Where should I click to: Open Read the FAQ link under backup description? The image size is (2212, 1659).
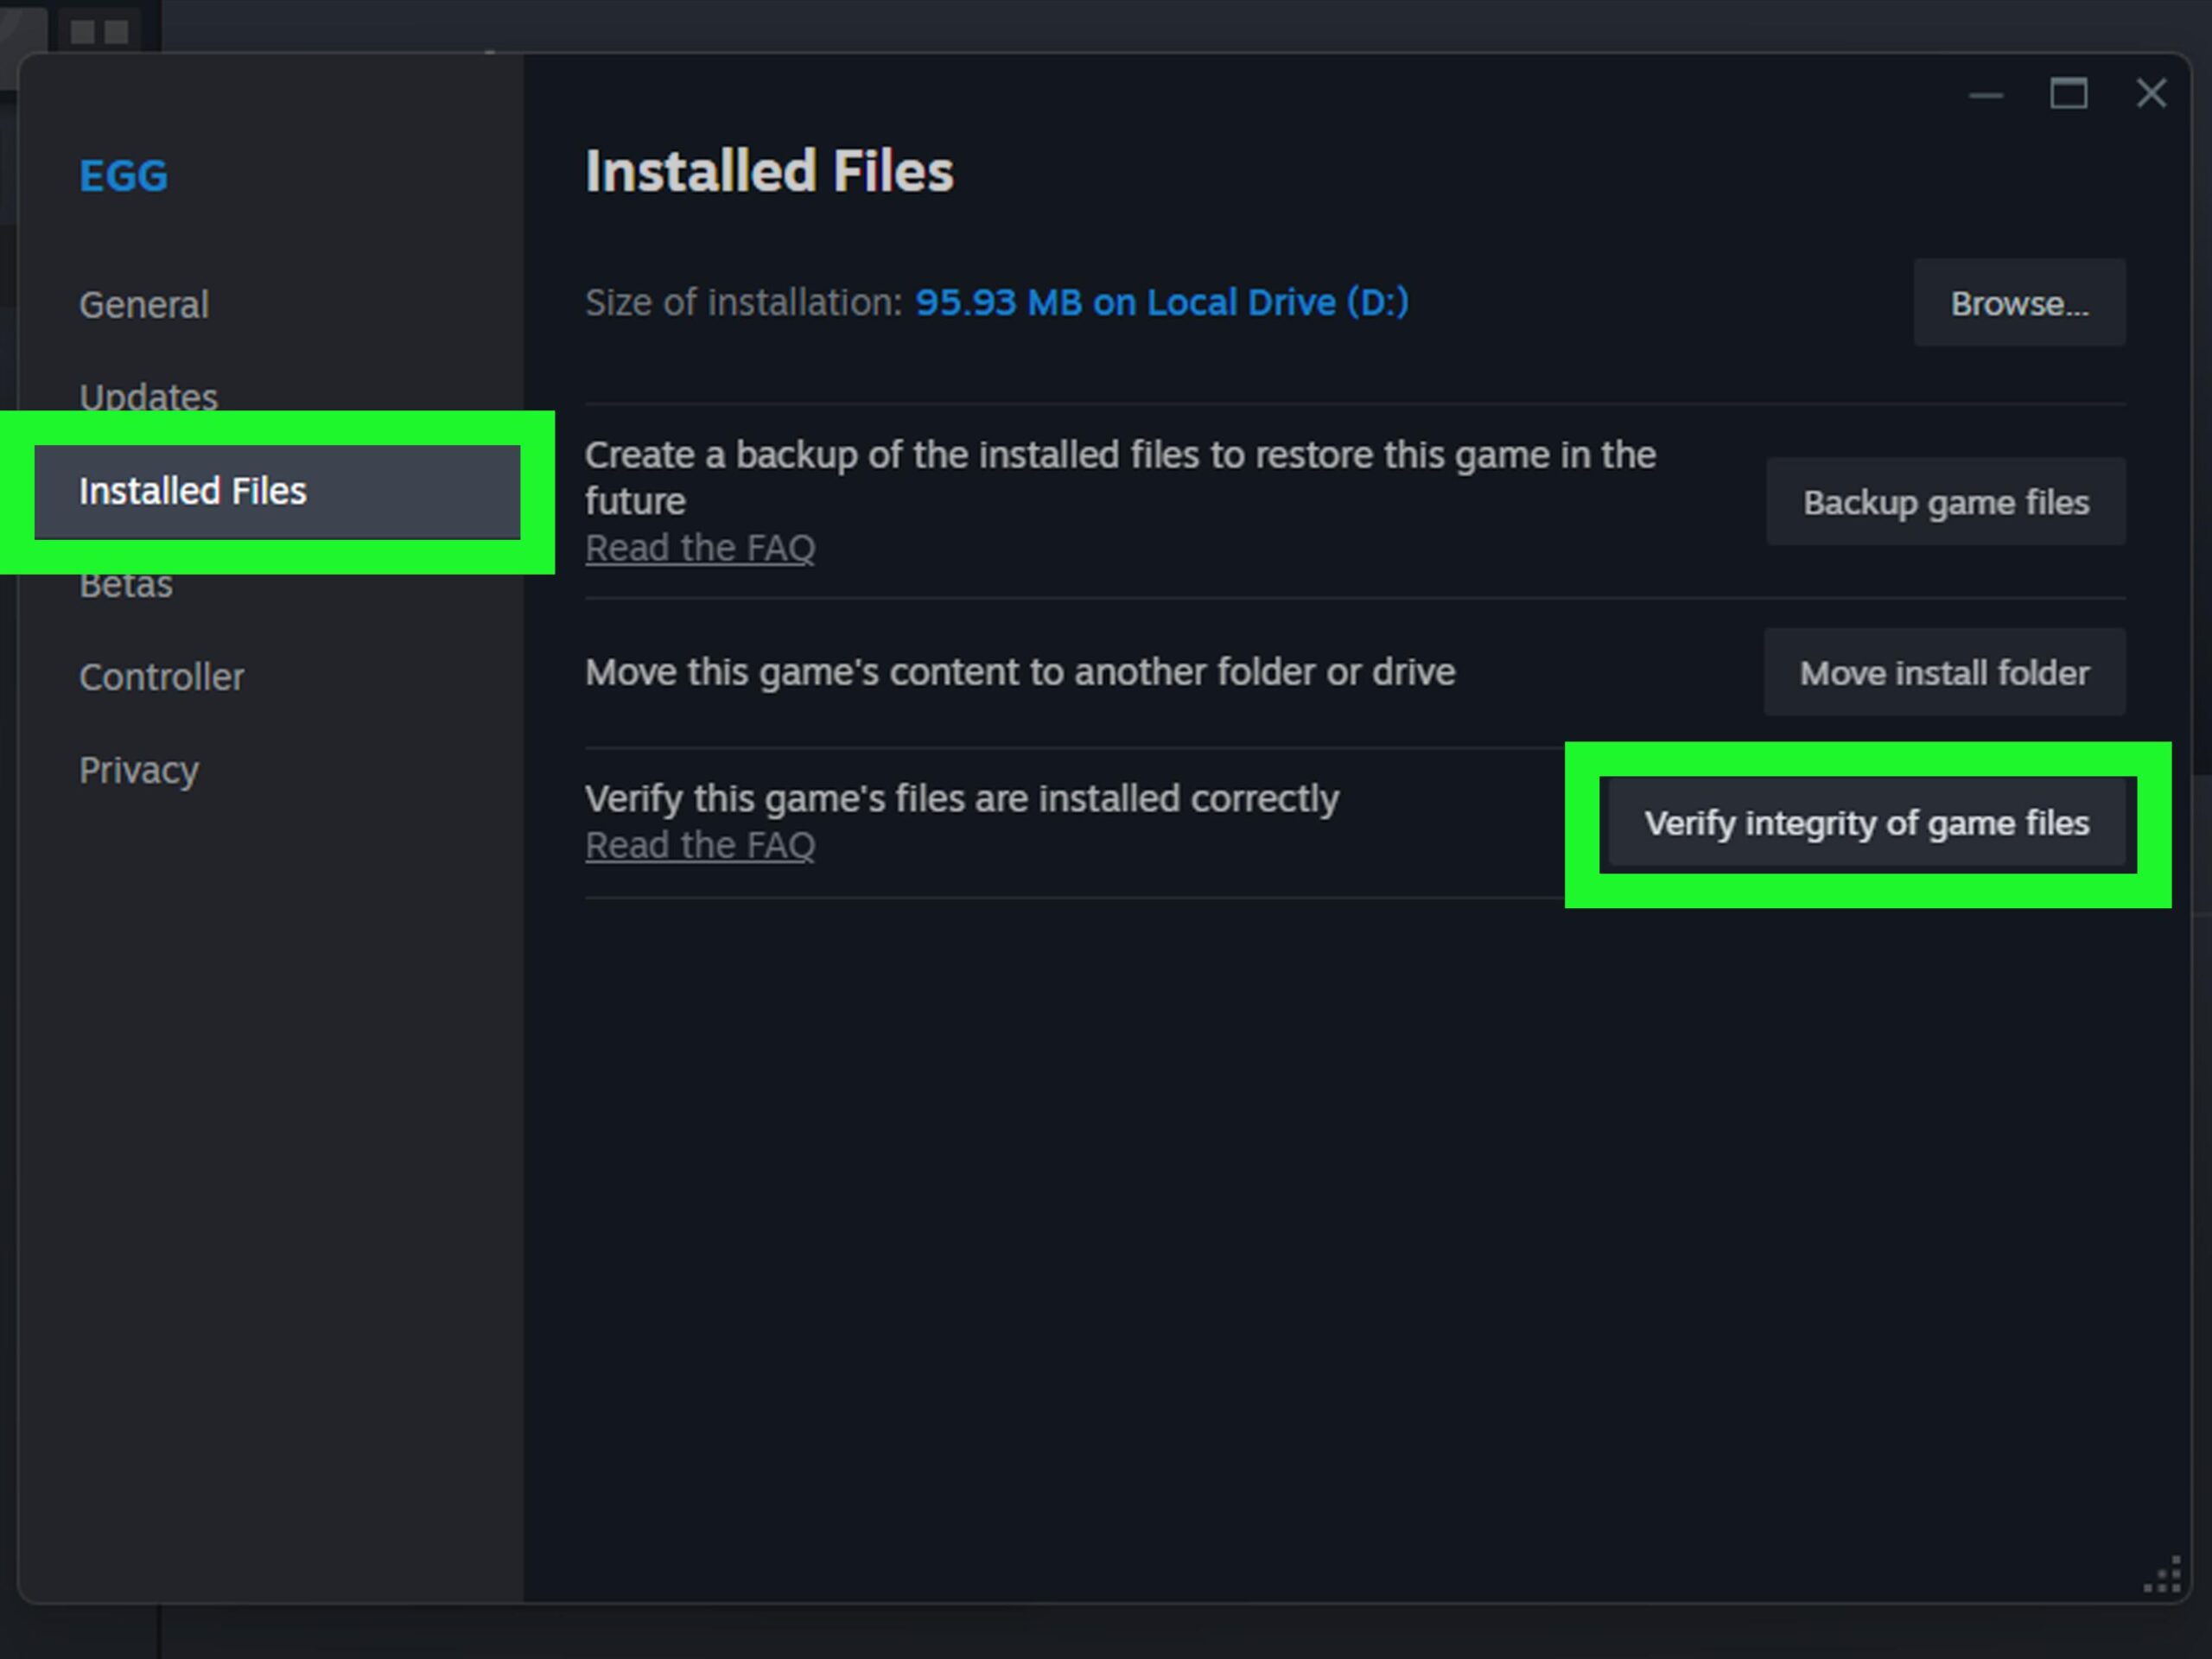coord(700,548)
